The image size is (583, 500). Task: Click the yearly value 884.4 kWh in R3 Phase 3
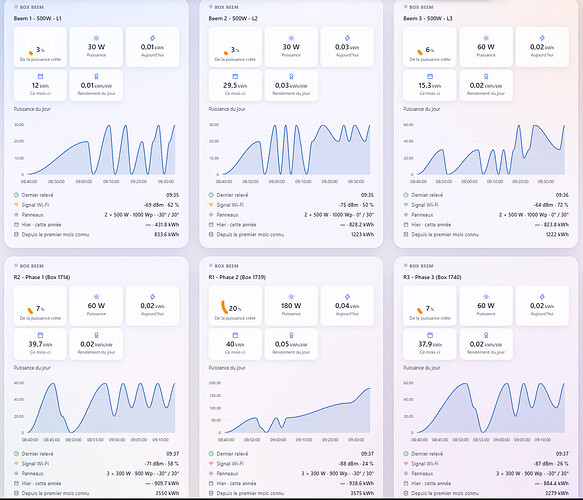(556, 483)
